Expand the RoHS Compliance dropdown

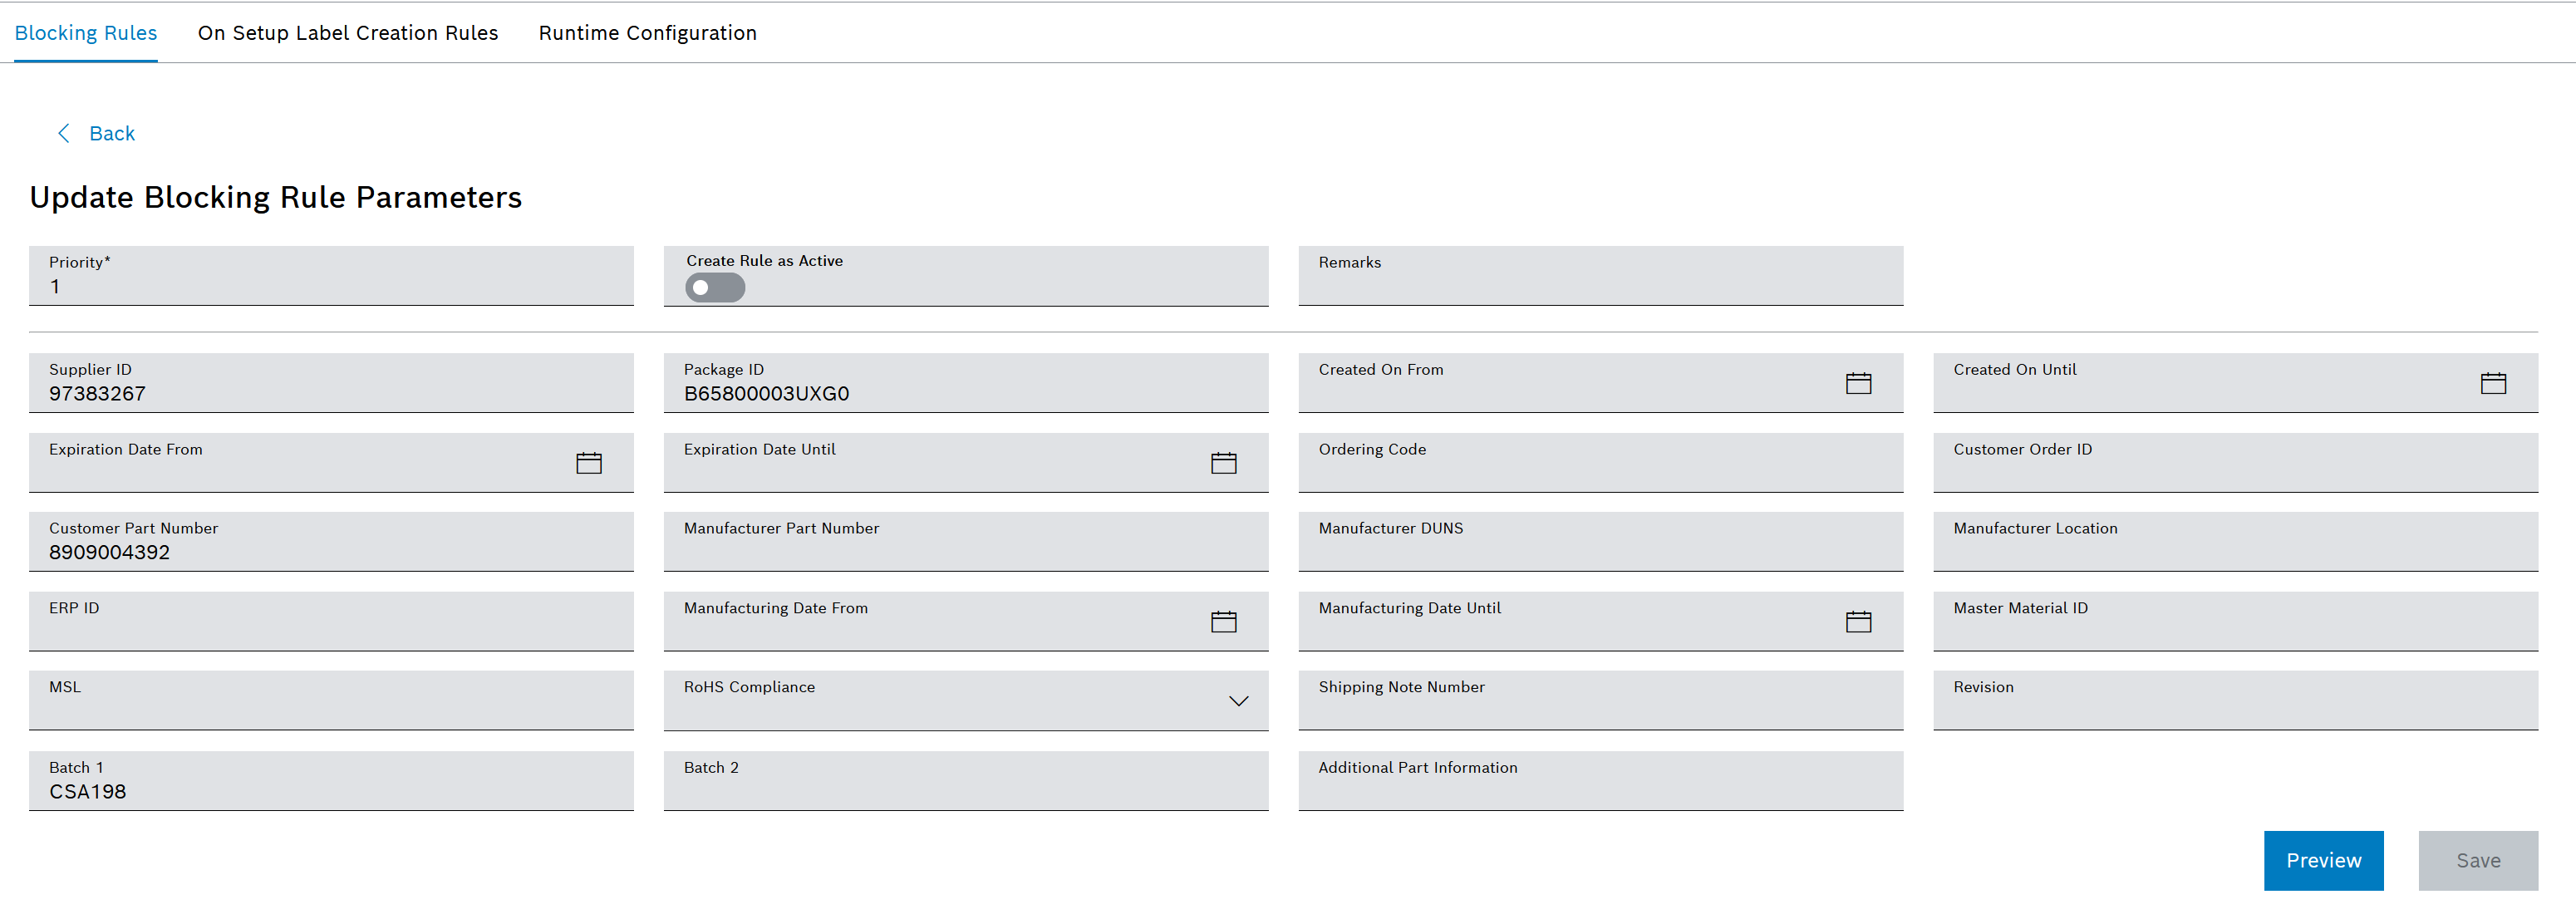[x=1238, y=701]
